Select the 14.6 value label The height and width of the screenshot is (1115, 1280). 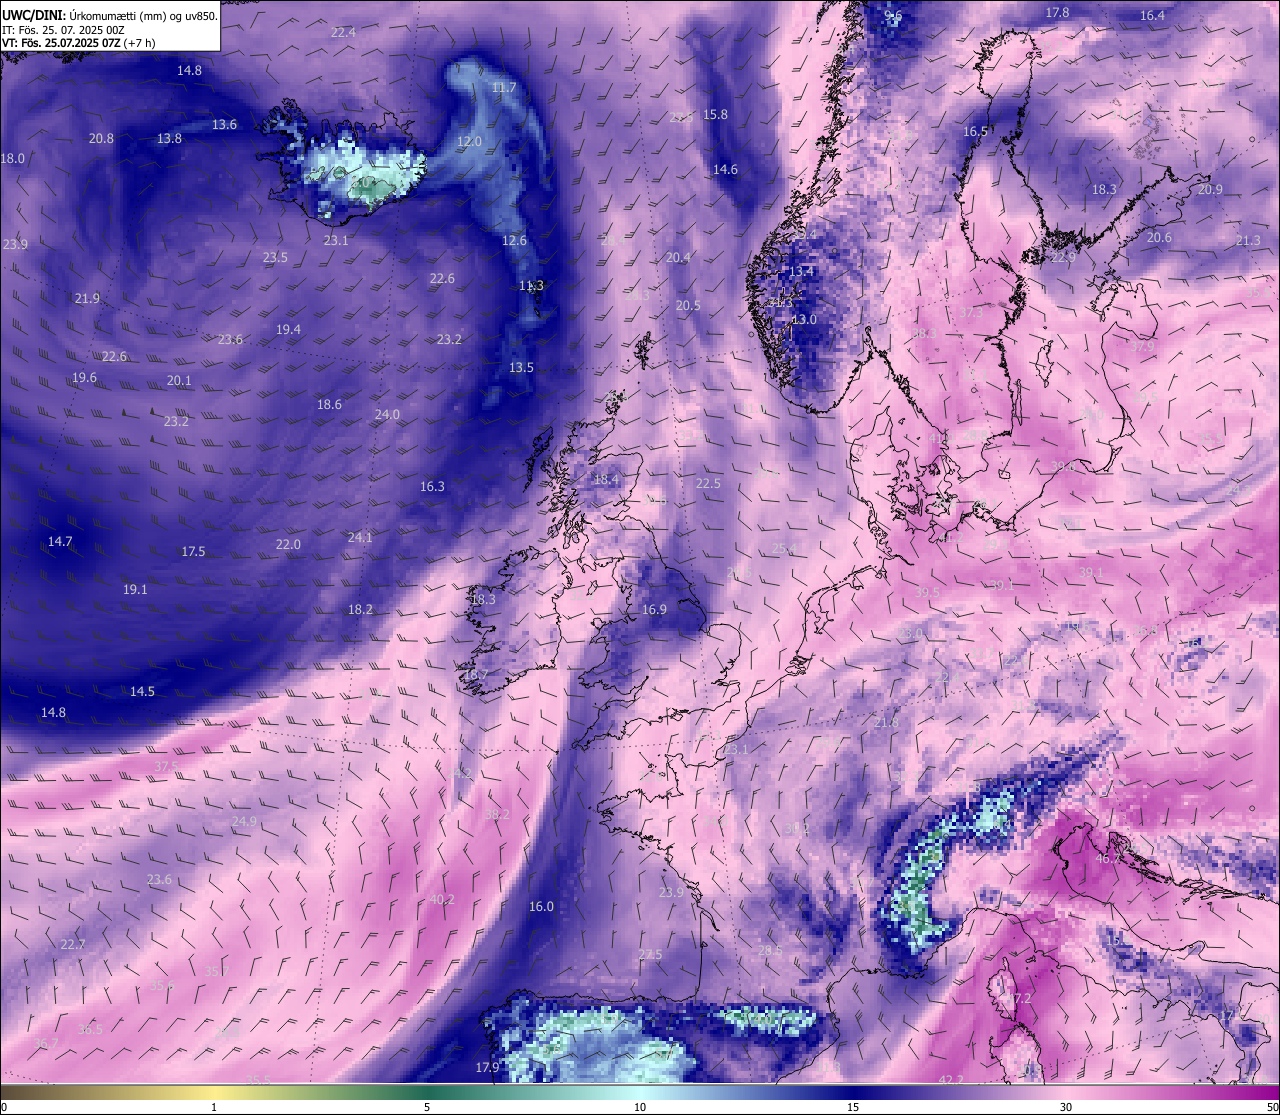tap(725, 170)
